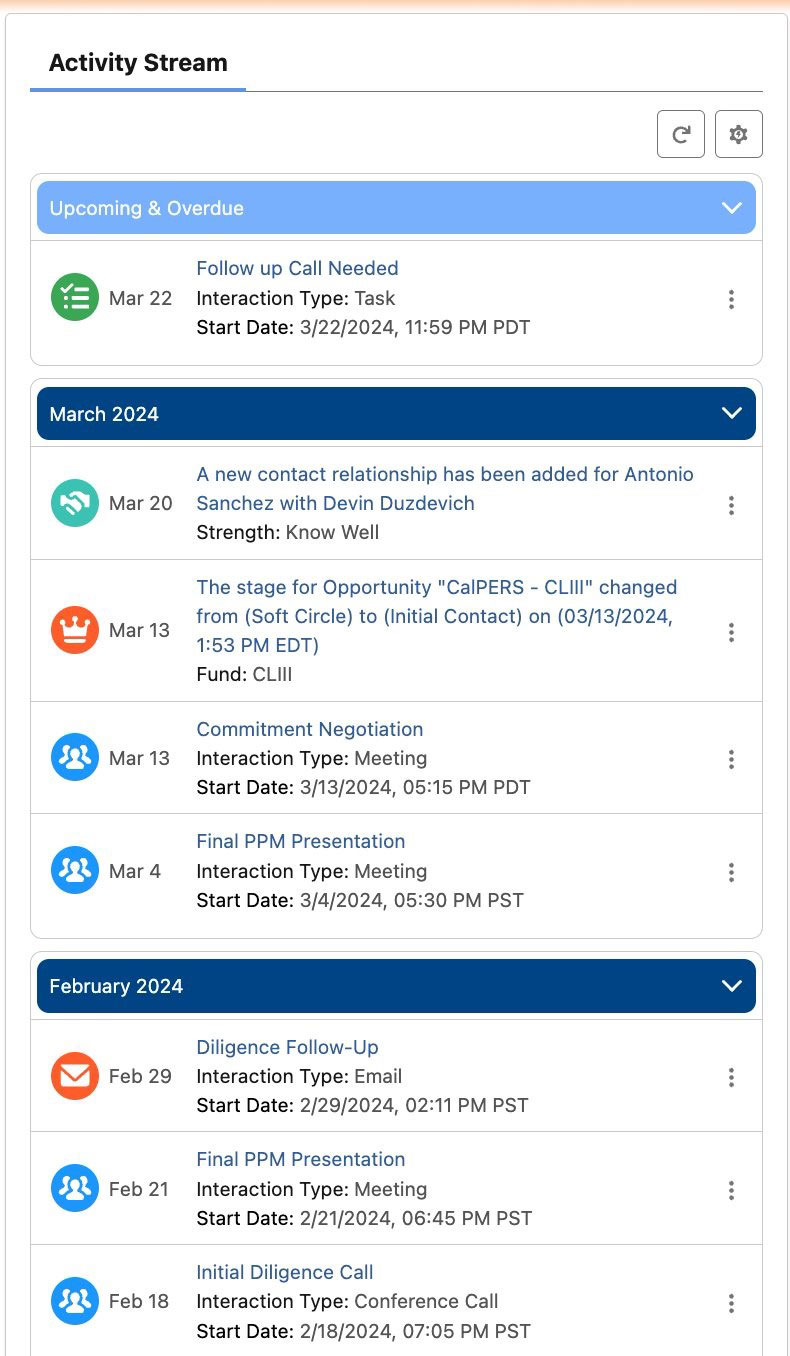The height and width of the screenshot is (1356, 790).
Task: Click the green task icon for Mar 22
Action: coord(75,298)
